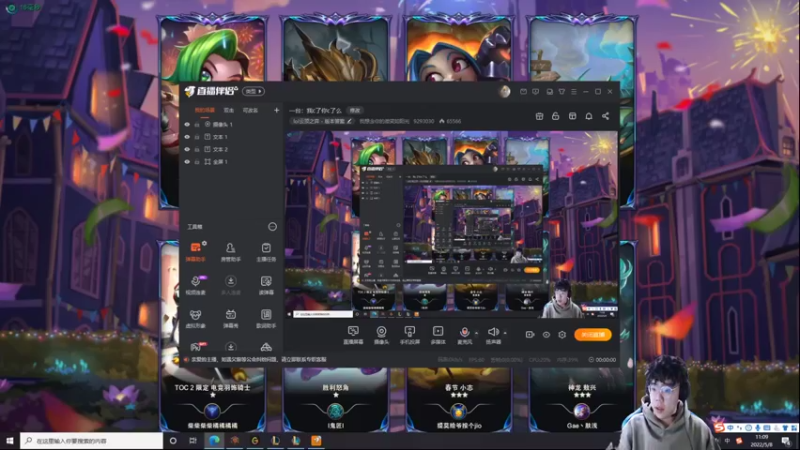Mute the 扬声器 speaker
The height and width of the screenshot is (450, 800).
[x=493, y=335]
